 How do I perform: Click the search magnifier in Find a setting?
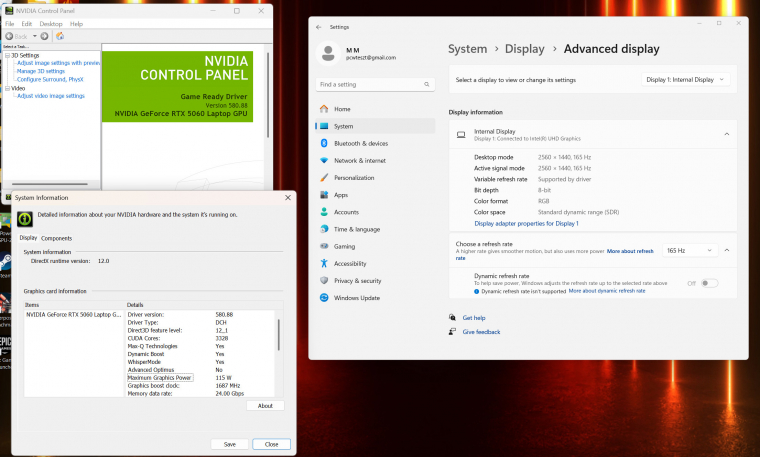coord(427,84)
